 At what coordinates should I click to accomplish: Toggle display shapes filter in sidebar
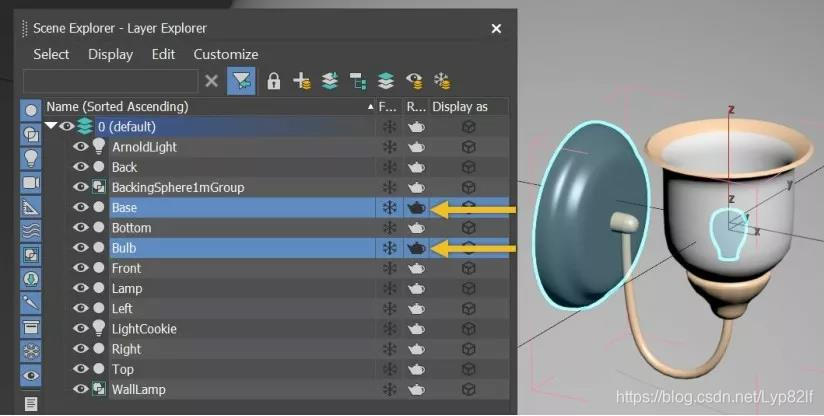(x=31, y=134)
